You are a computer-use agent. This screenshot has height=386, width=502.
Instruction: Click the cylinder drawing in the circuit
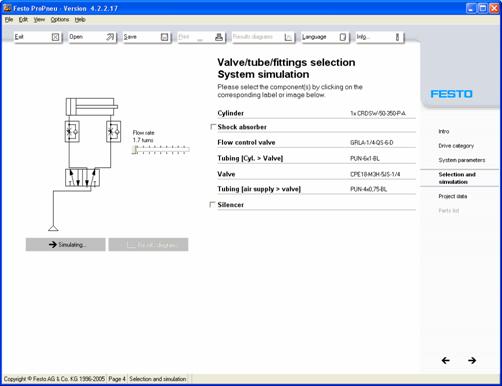(92, 107)
